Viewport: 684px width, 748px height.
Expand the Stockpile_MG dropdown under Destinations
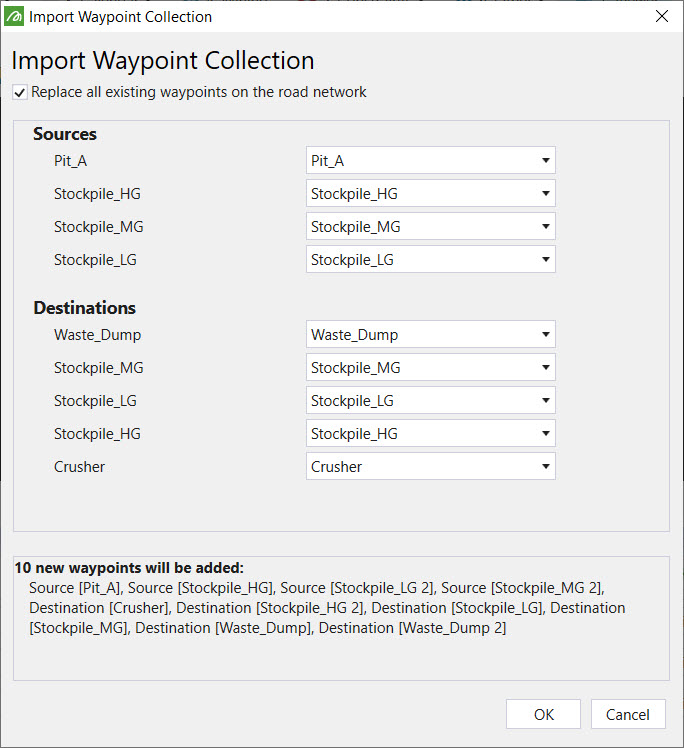pos(430,368)
